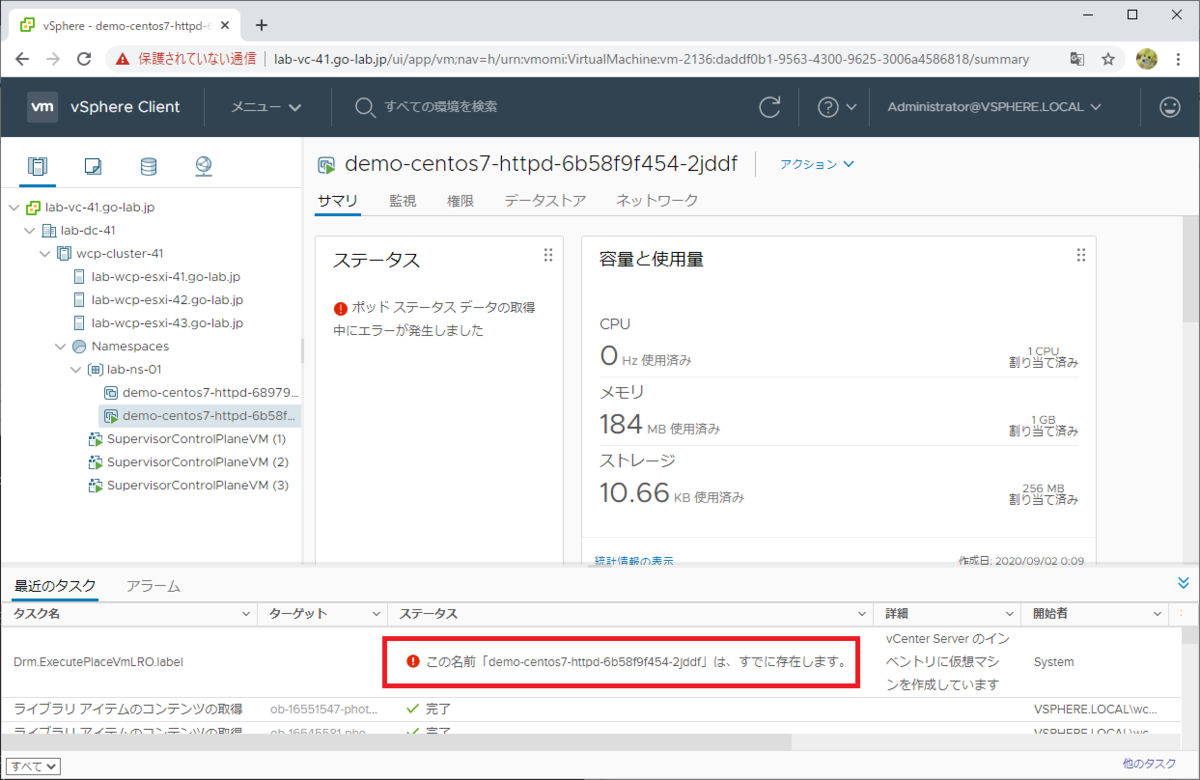Collapse the wcp-cluster-41 cluster node
Image resolution: width=1200 pixels, height=780 pixels.
click(45, 254)
